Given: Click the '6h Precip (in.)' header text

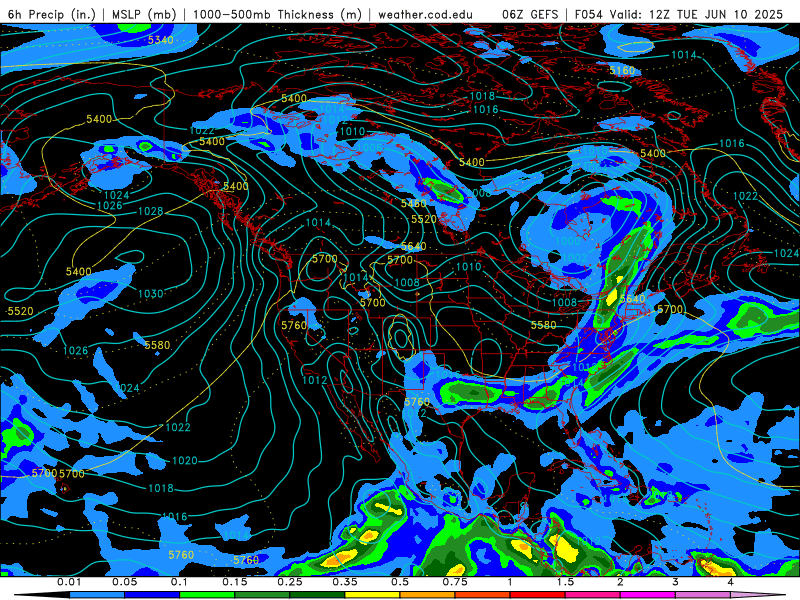Looking at the screenshot, I should point(52,14).
